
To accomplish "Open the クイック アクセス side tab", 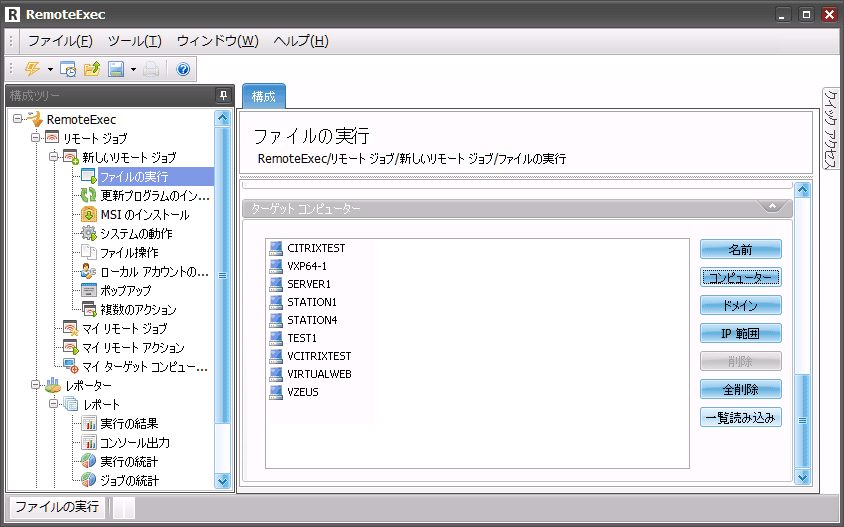I will tap(831, 129).
